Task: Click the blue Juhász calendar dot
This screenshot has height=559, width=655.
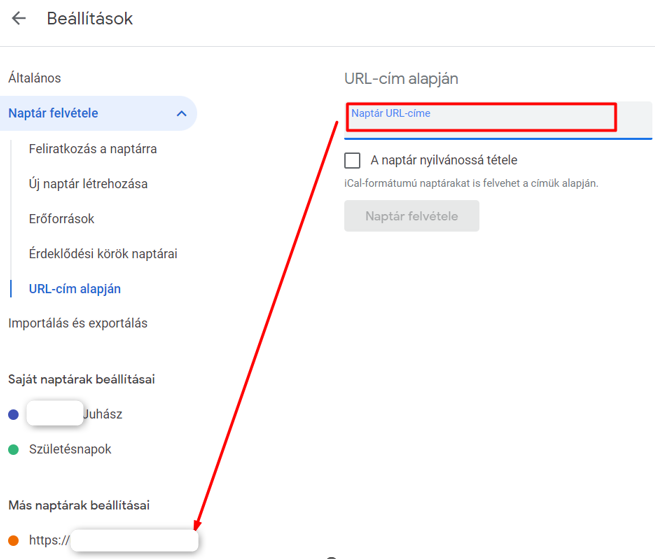Action: pos(13,414)
